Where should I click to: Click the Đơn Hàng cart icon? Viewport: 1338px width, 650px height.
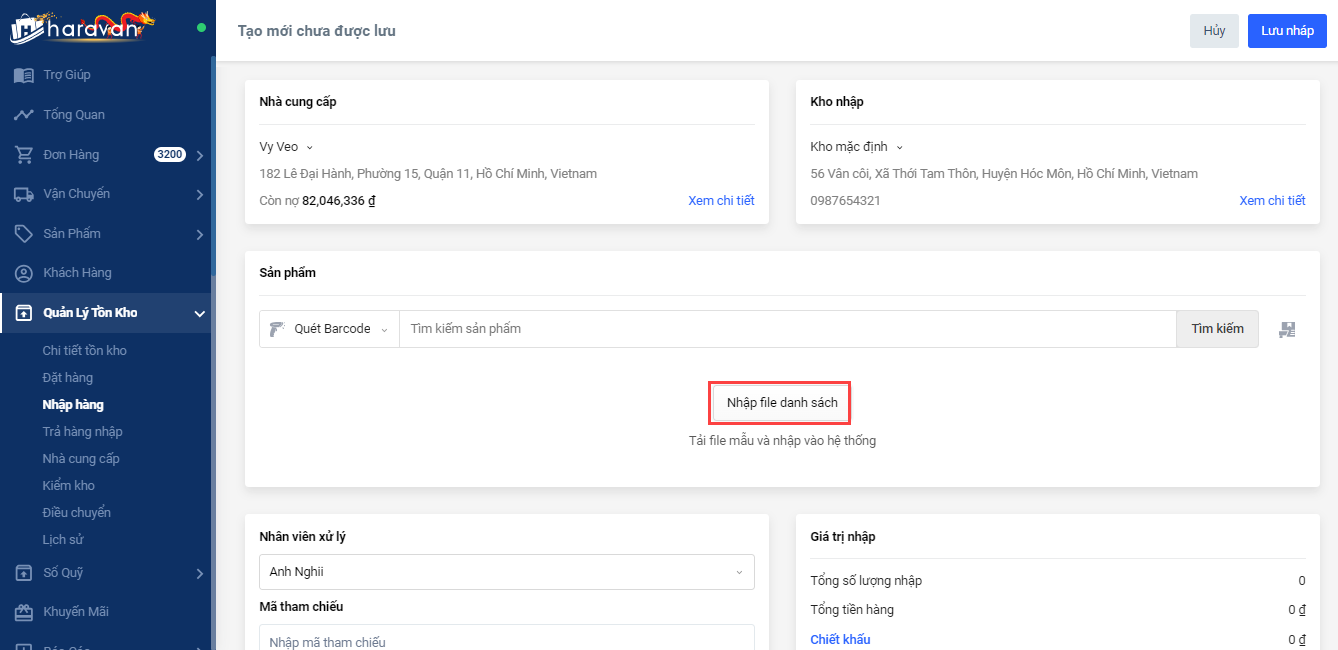click(23, 155)
